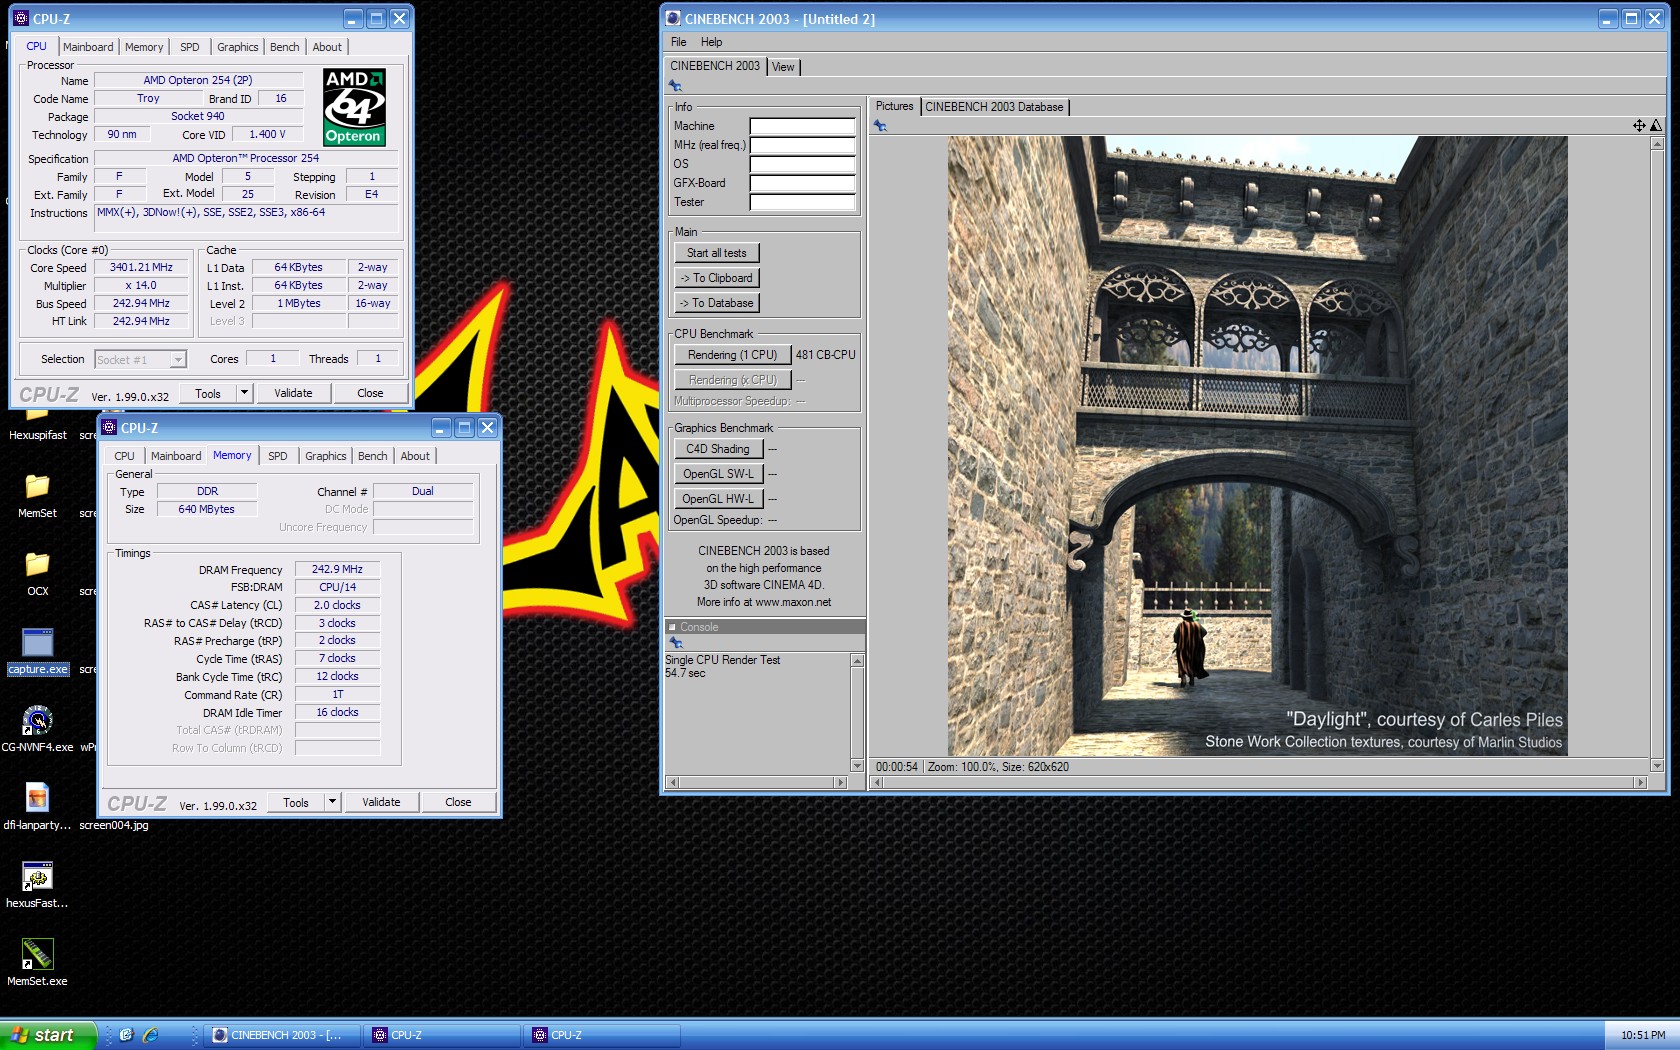Switch to the View tab in CINEBENCH

[x=783, y=67]
